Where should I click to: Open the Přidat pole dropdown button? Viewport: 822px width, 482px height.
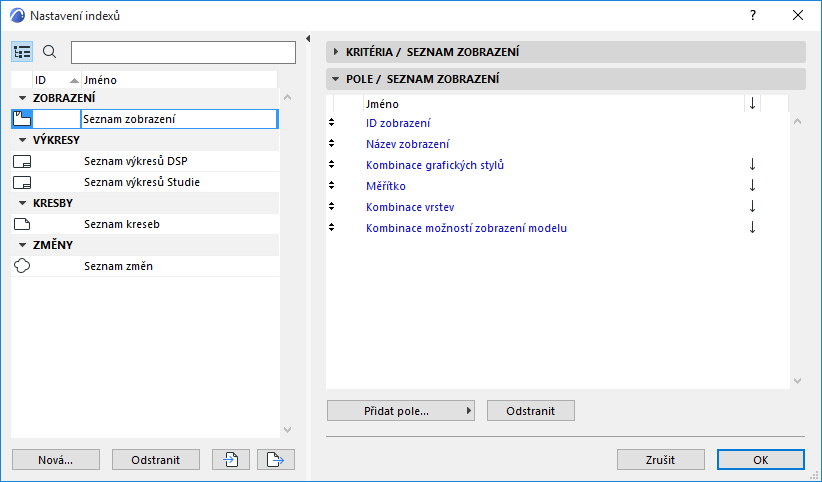pos(401,411)
